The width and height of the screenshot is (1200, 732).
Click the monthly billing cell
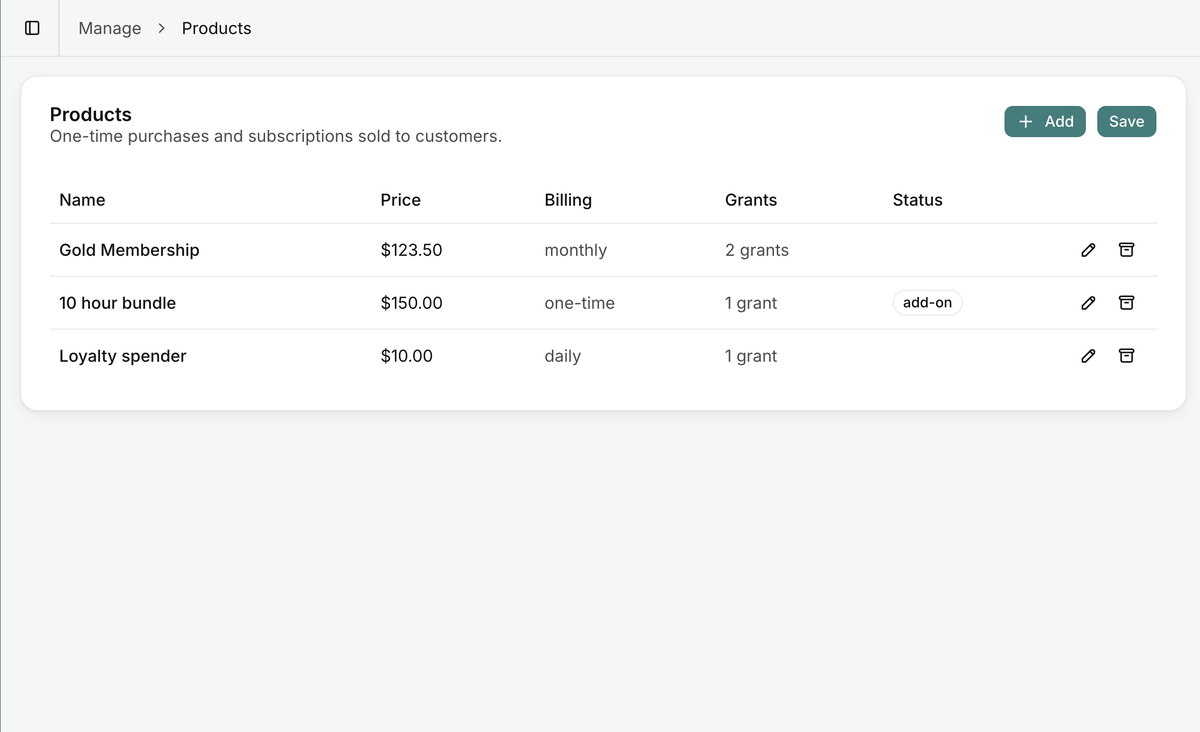(576, 250)
